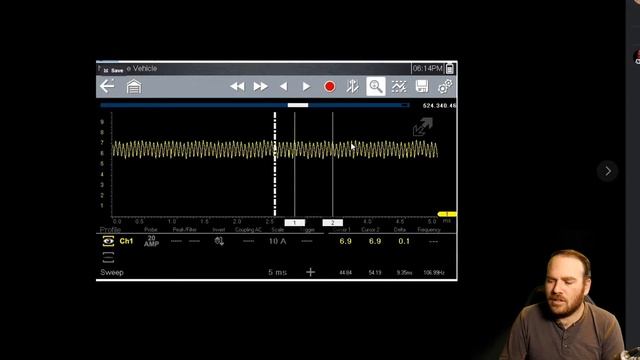Toggle the cursors tool icon
The height and width of the screenshot is (360, 640).
point(352,87)
